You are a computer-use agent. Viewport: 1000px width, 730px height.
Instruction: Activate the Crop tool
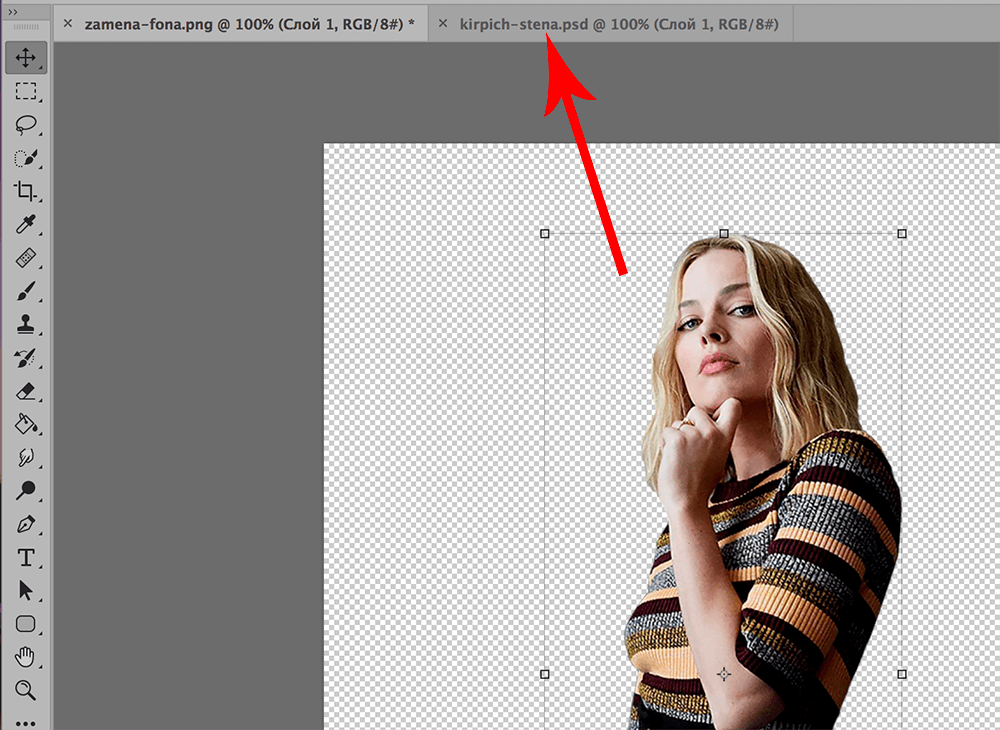26,191
